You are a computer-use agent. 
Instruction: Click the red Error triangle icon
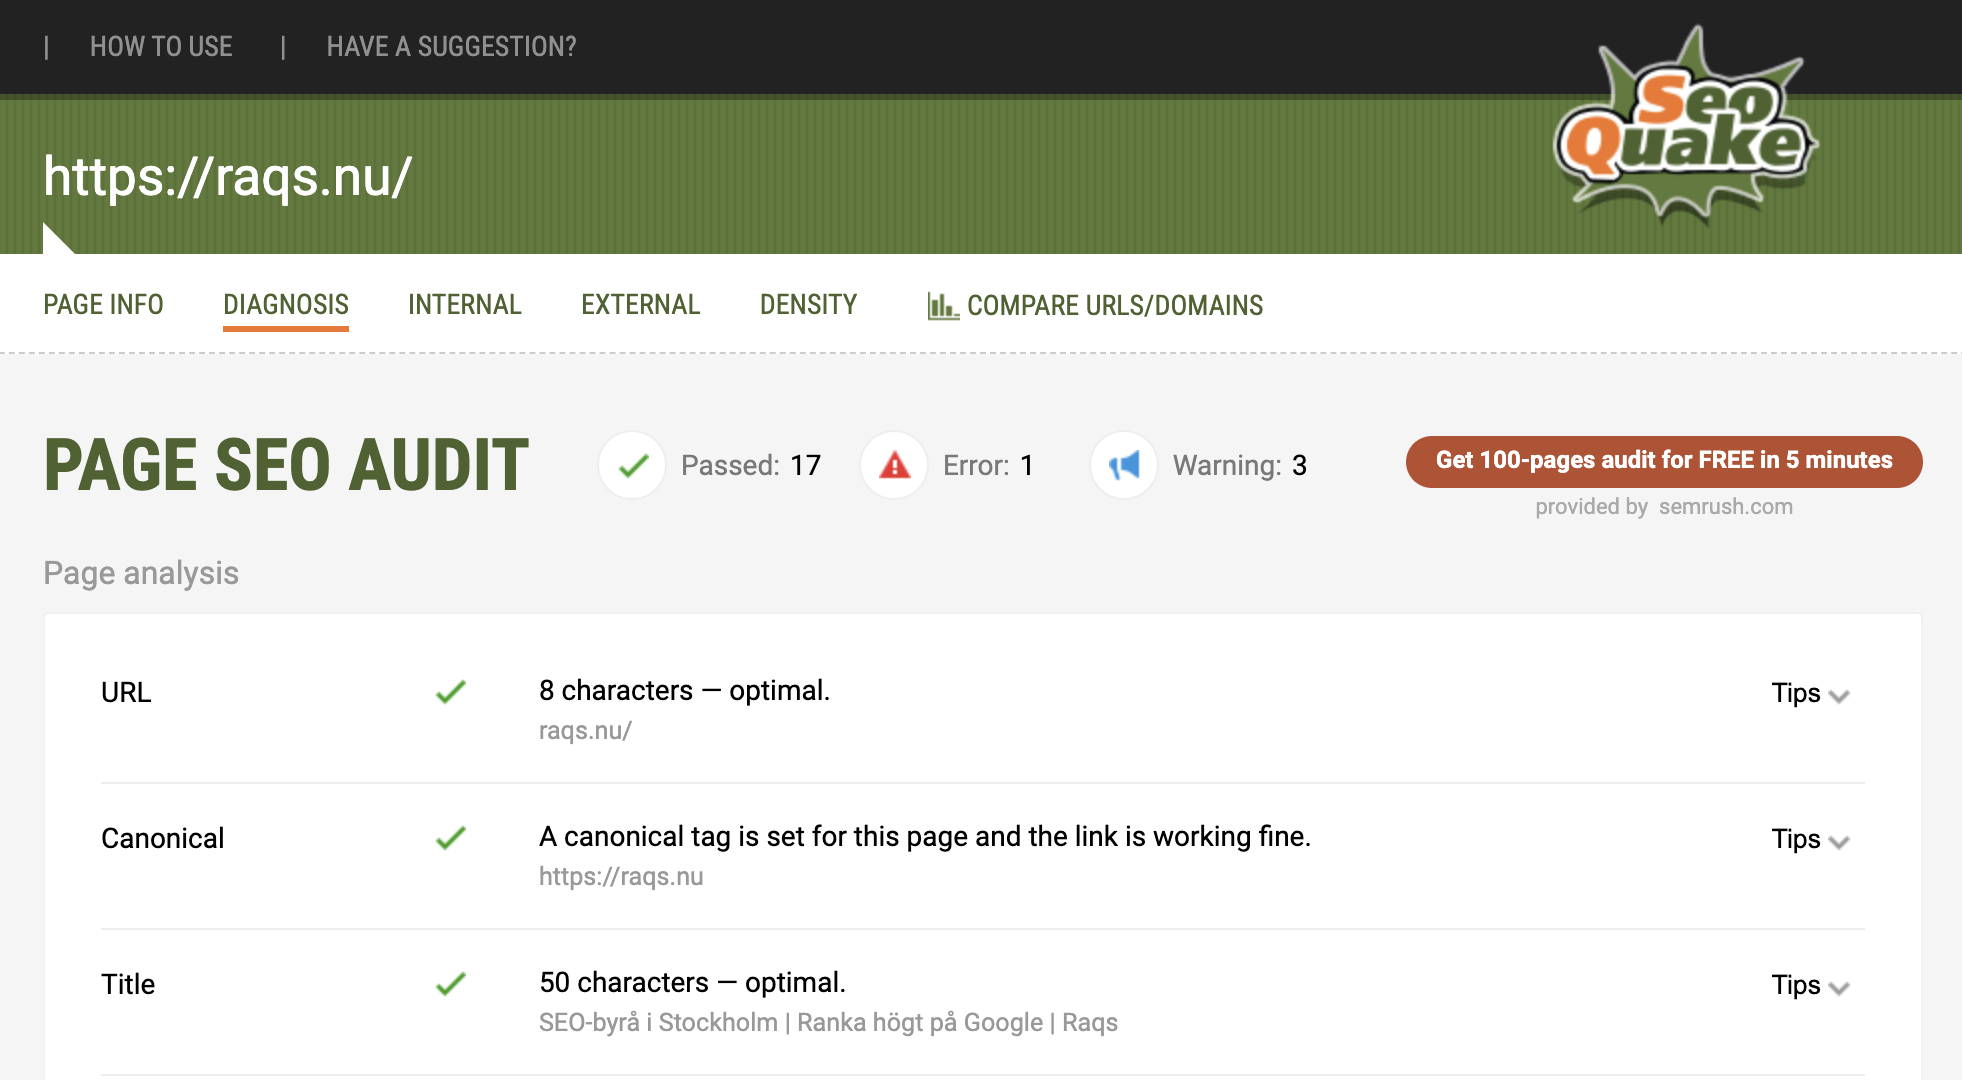coord(894,465)
